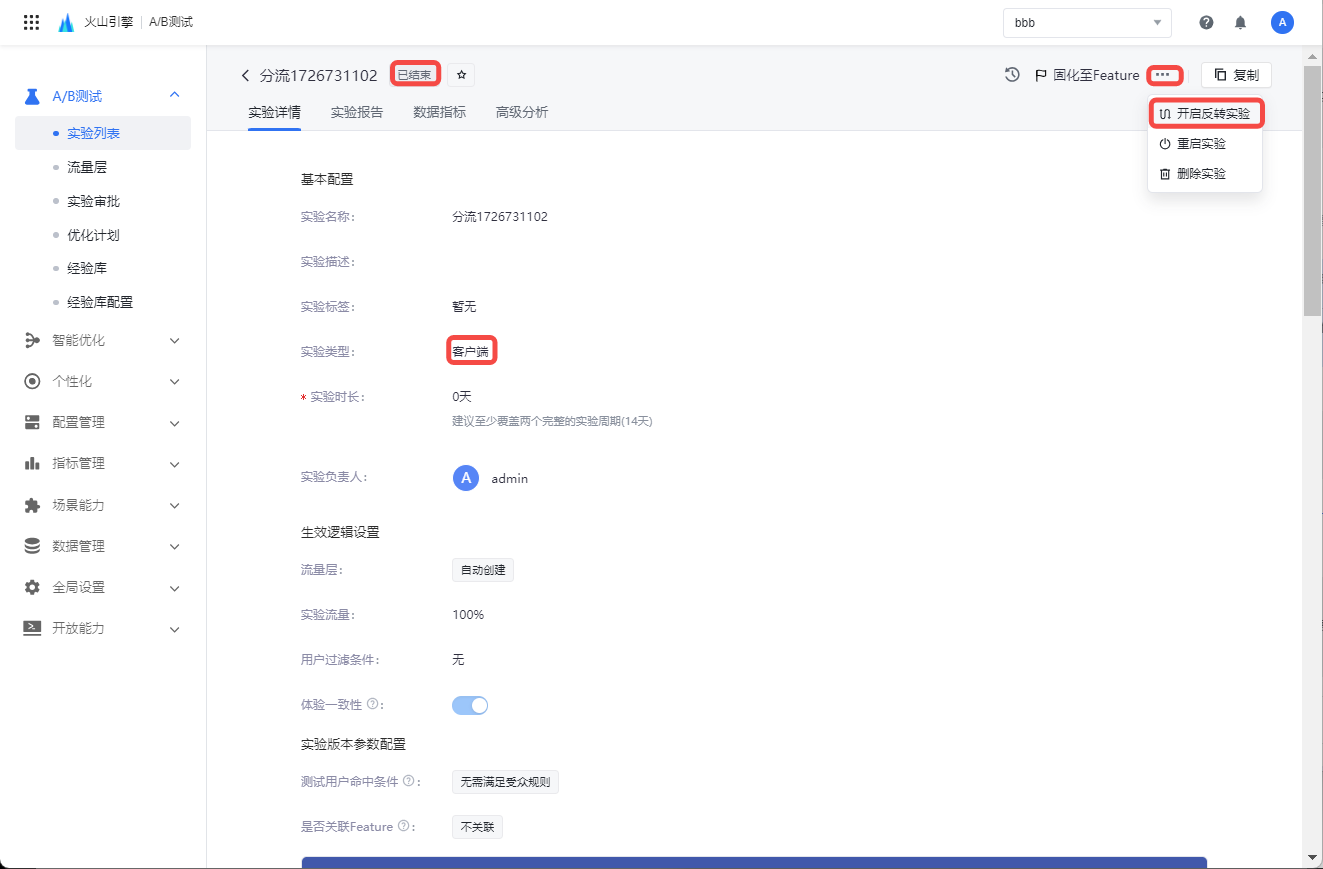This screenshot has width=1323, height=869.
Task: Click the 智能优化 sidebar icon
Action: click(32, 341)
